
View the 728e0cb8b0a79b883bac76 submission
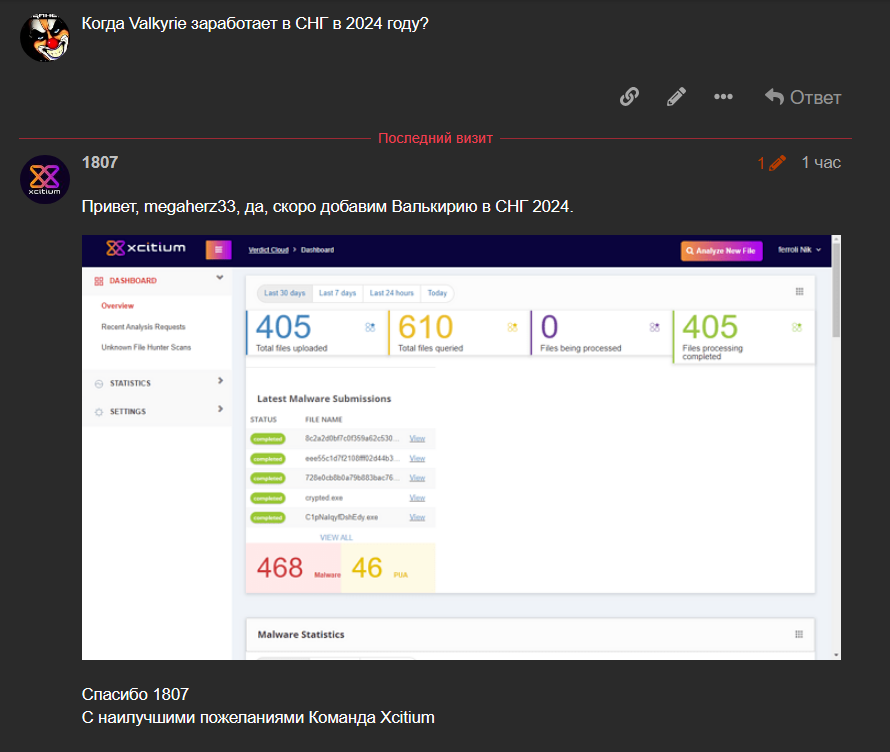(x=417, y=478)
